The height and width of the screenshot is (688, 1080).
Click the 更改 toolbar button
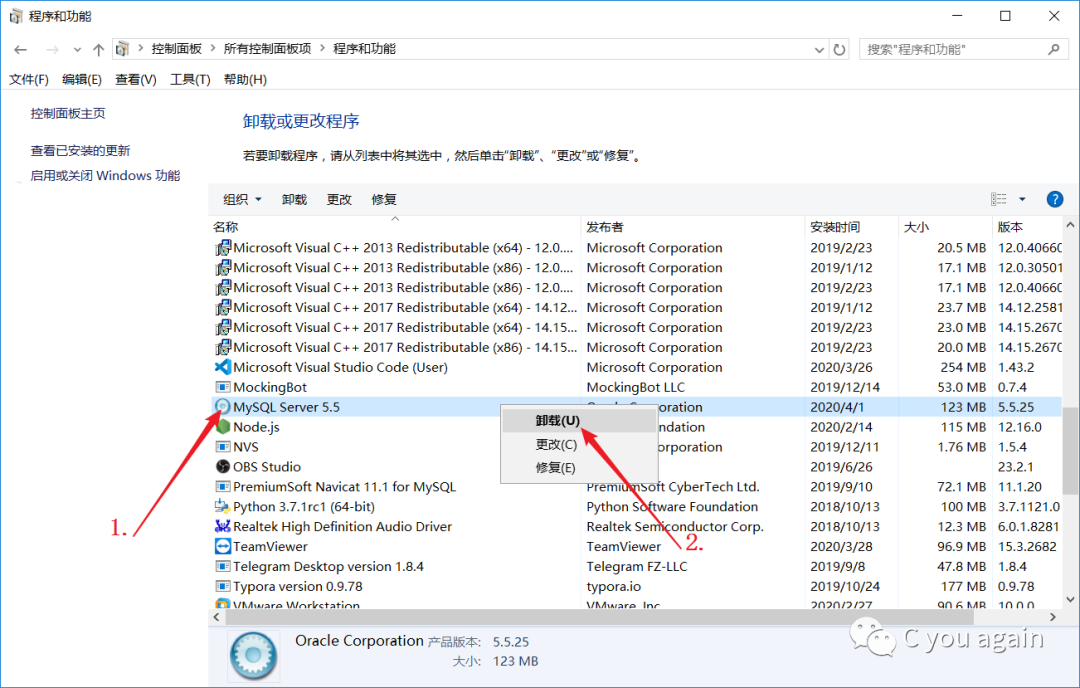(339, 200)
